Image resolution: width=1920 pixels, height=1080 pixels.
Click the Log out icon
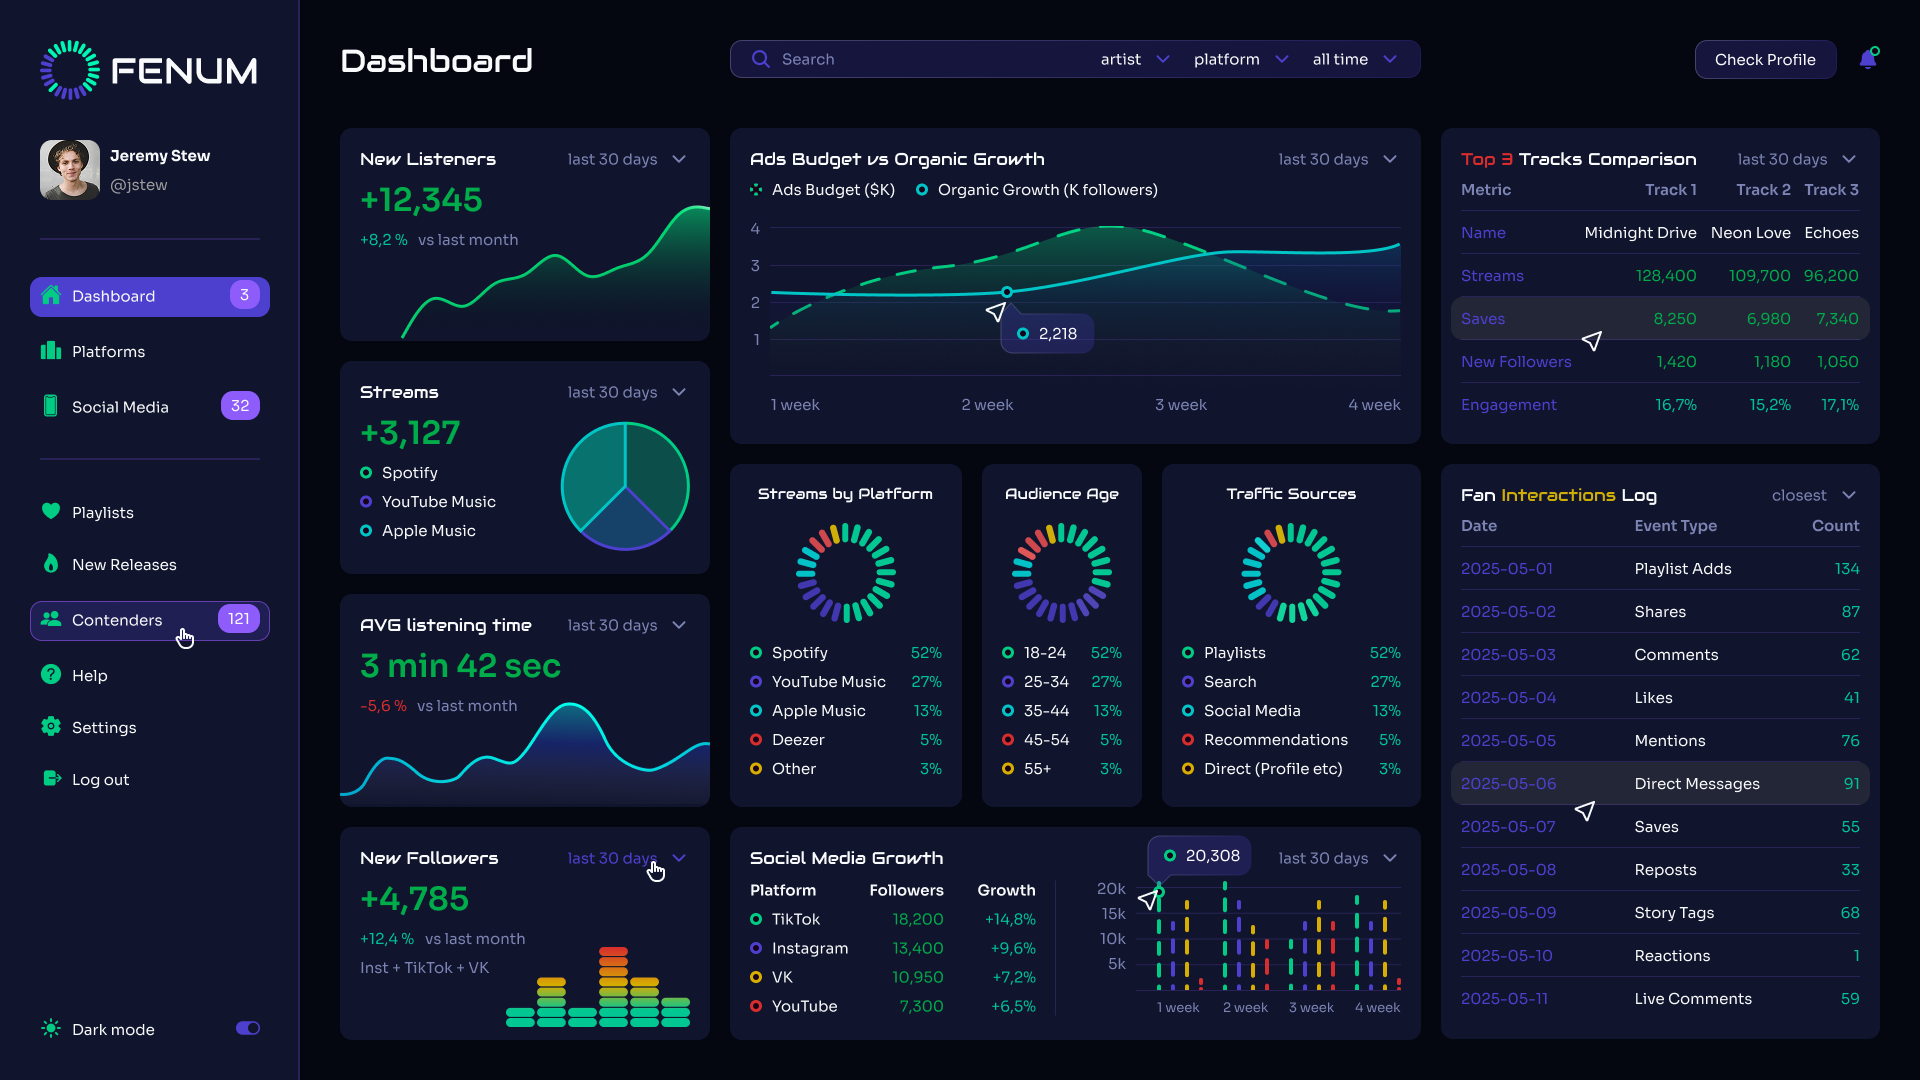(51, 779)
